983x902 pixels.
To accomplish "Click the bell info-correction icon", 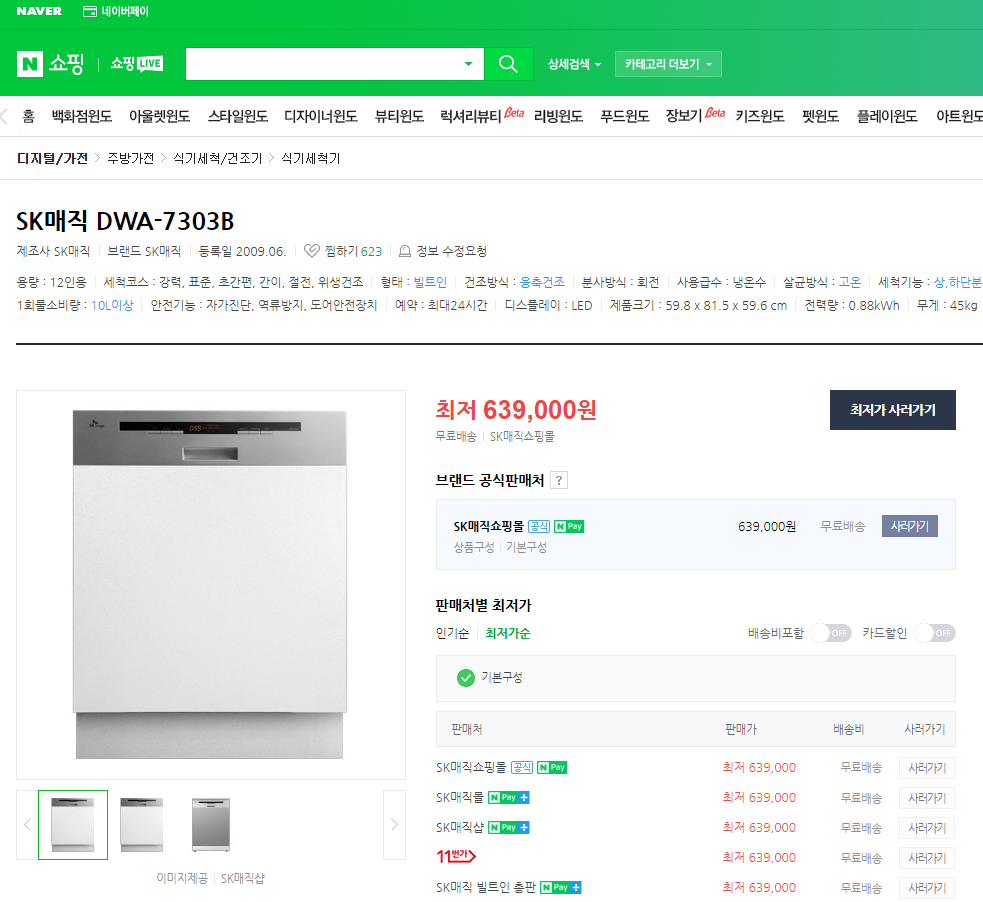I will [x=405, y=251].
